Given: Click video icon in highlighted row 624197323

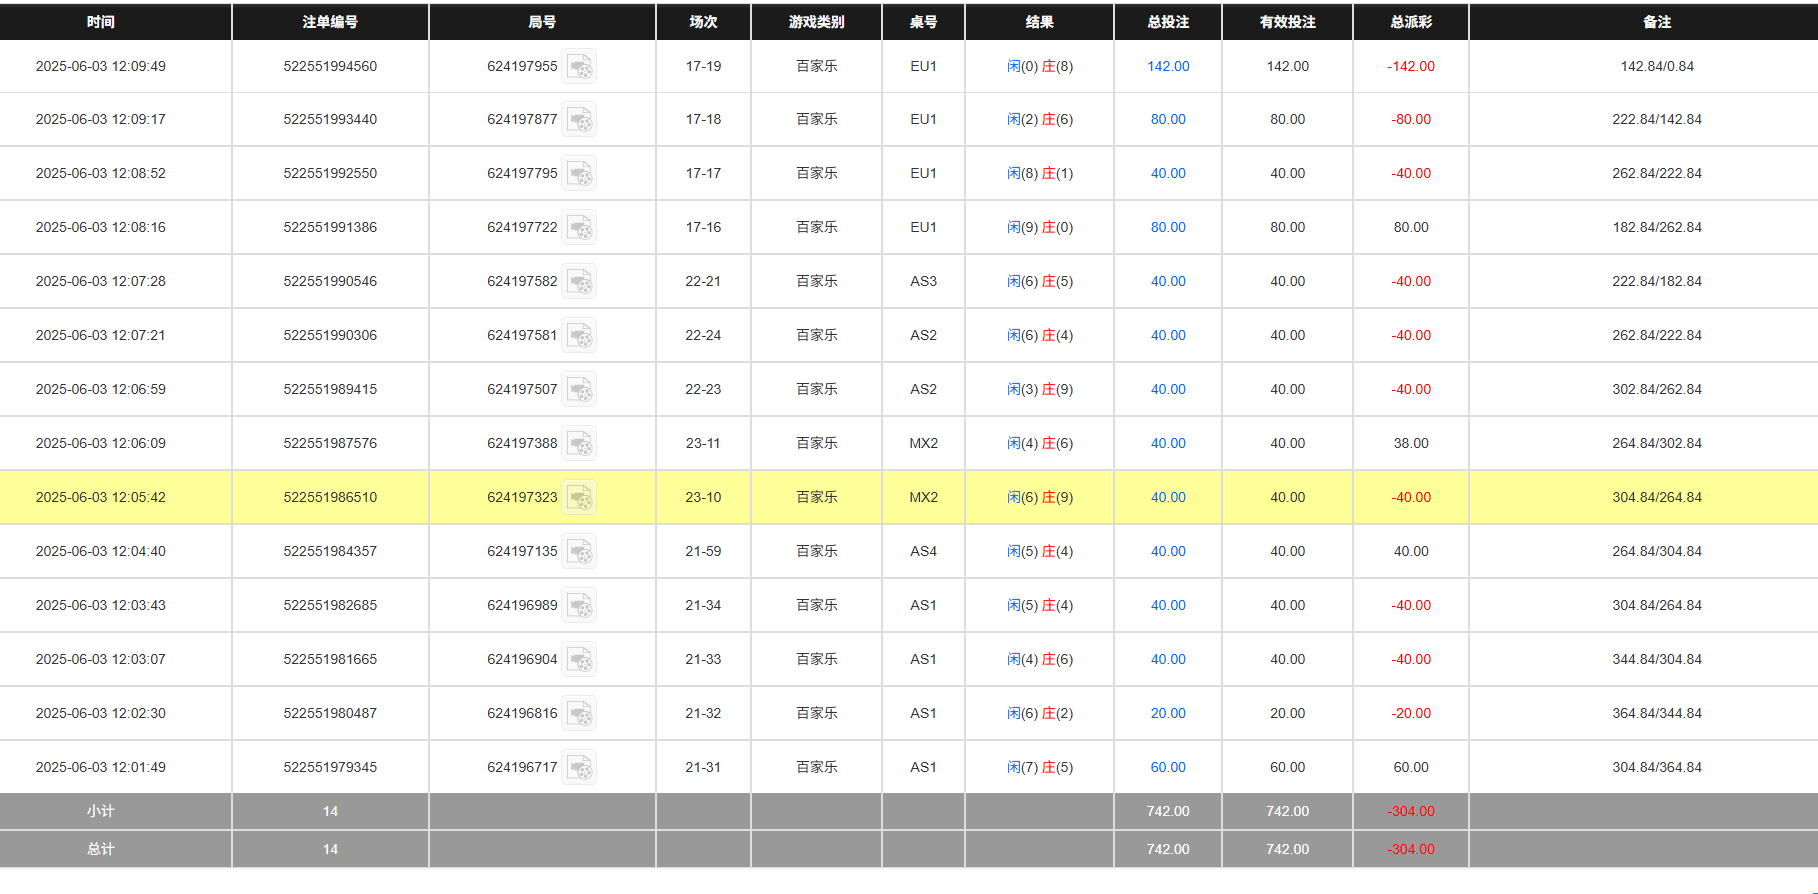Looking at the screenshot, I should click(x=579, y=498).
